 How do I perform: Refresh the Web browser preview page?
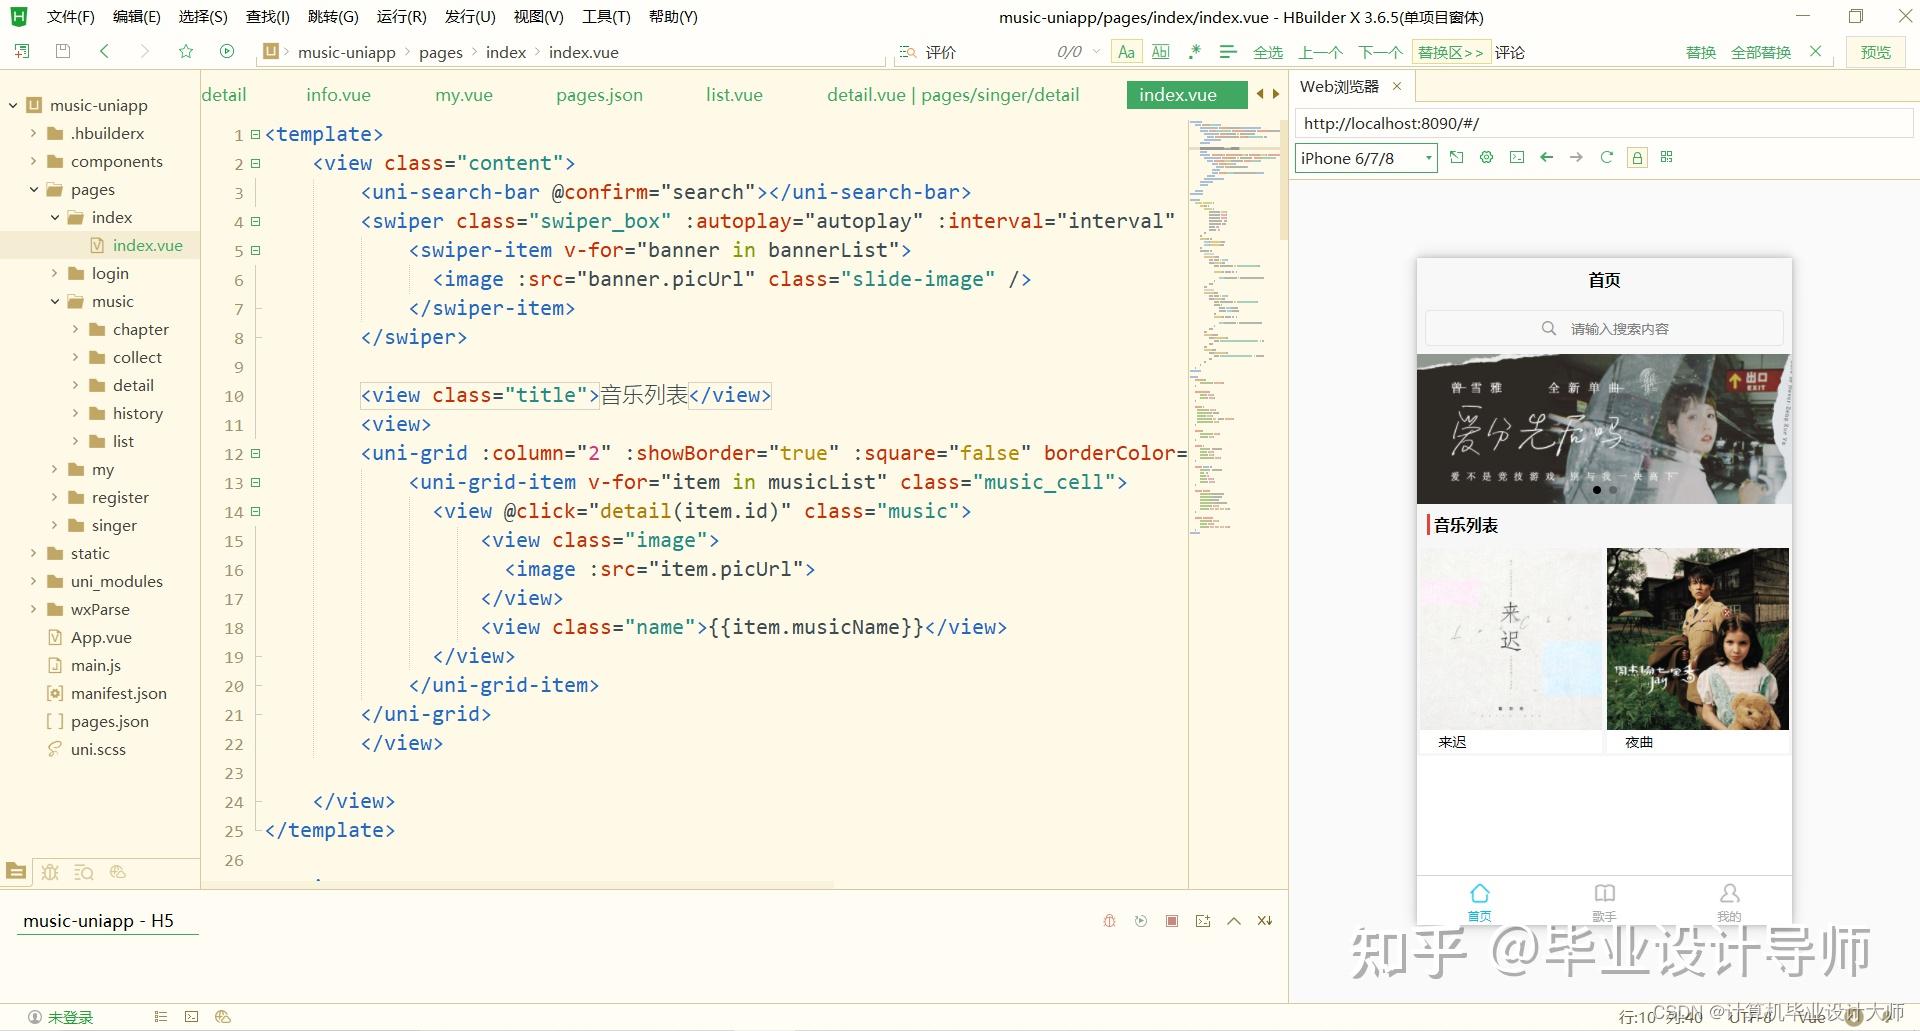[1606, 157]
